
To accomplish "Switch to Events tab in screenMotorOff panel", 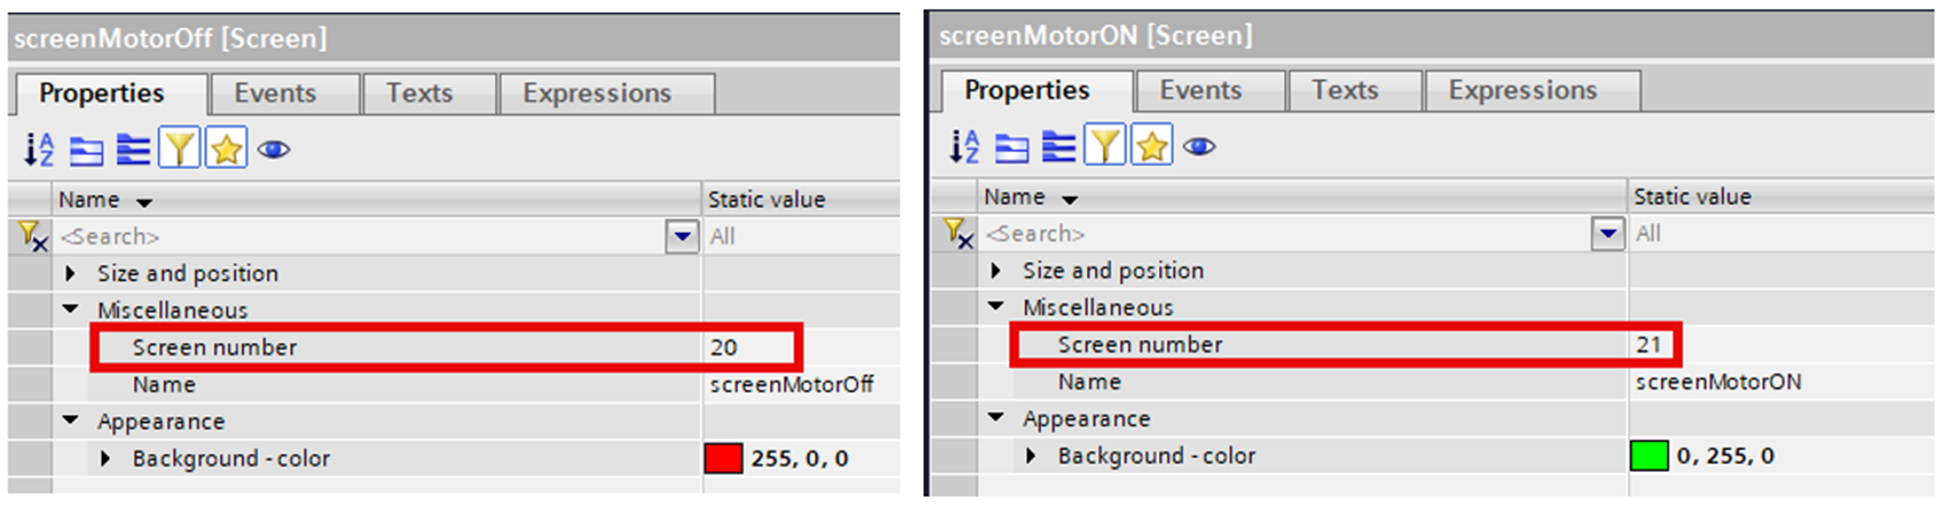I will 275,93.
